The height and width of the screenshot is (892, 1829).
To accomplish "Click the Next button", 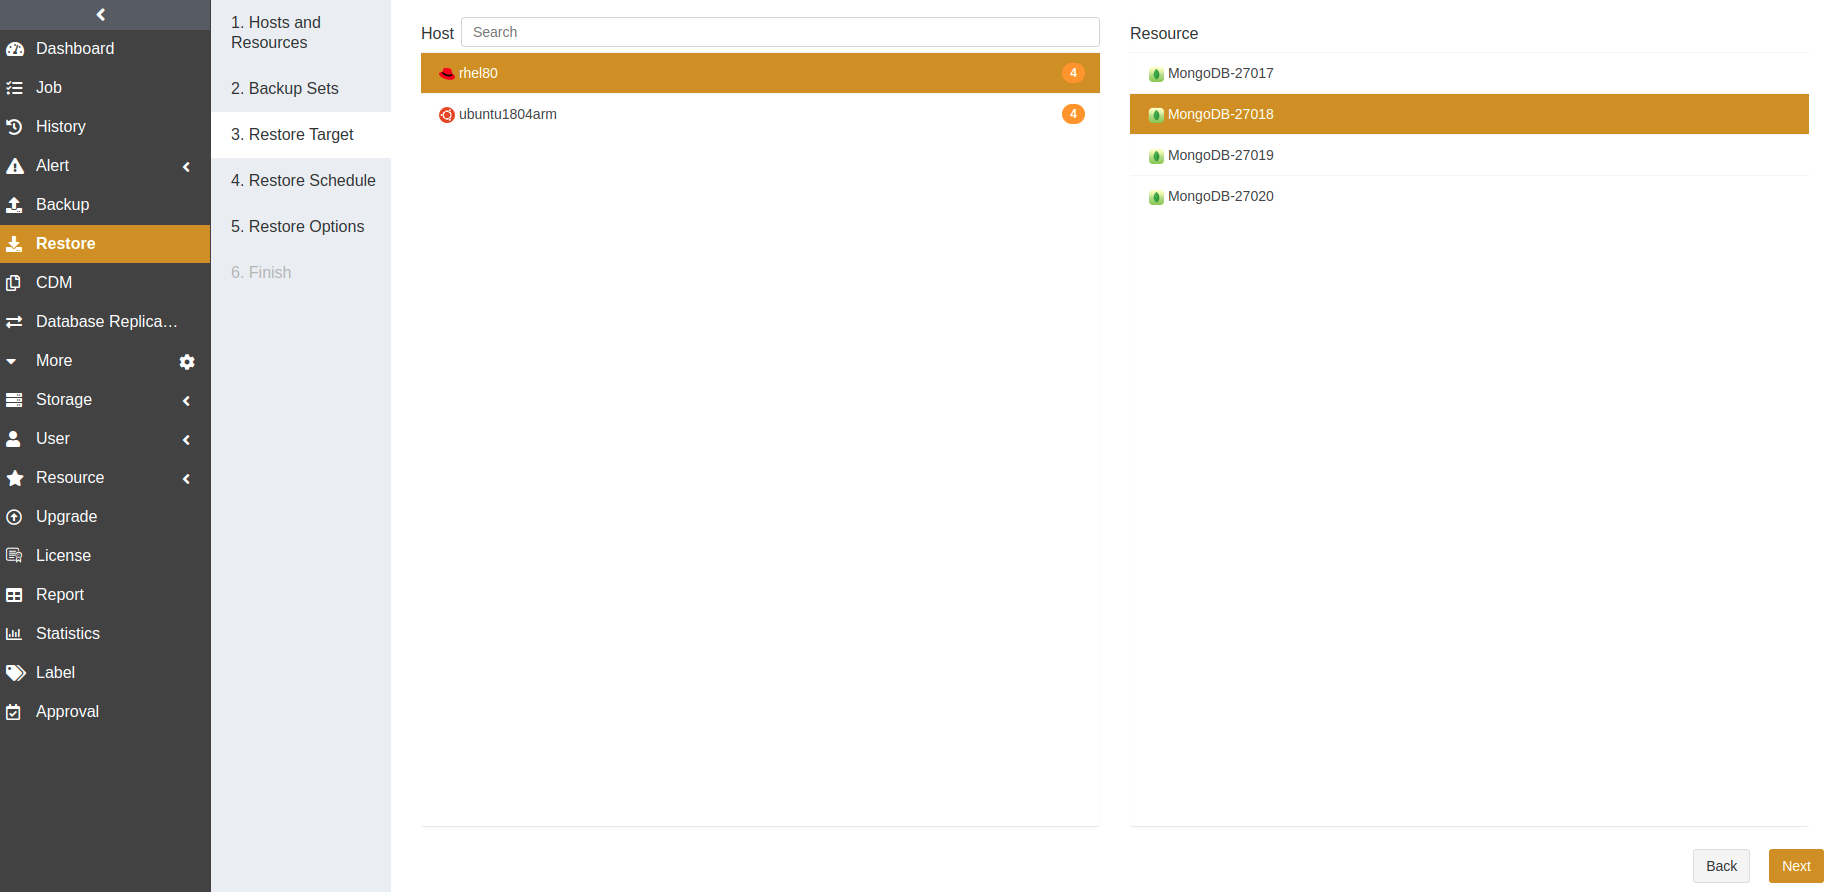I will click(x=1796, y=866).
